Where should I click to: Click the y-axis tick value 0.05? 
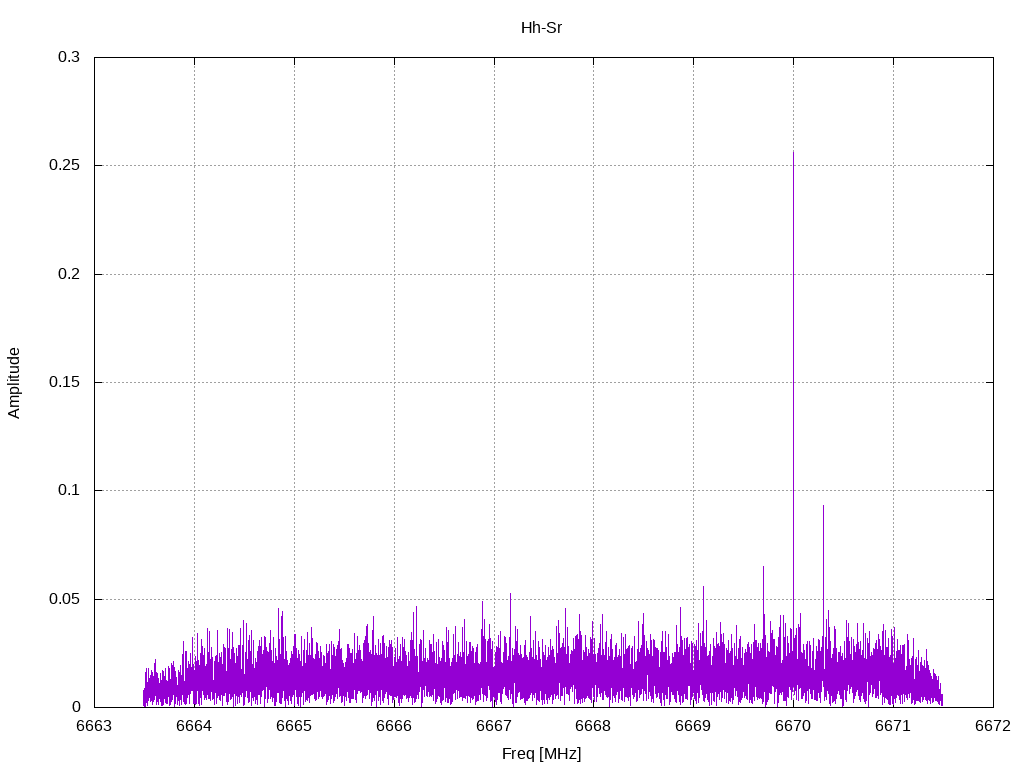coord(65,599)
